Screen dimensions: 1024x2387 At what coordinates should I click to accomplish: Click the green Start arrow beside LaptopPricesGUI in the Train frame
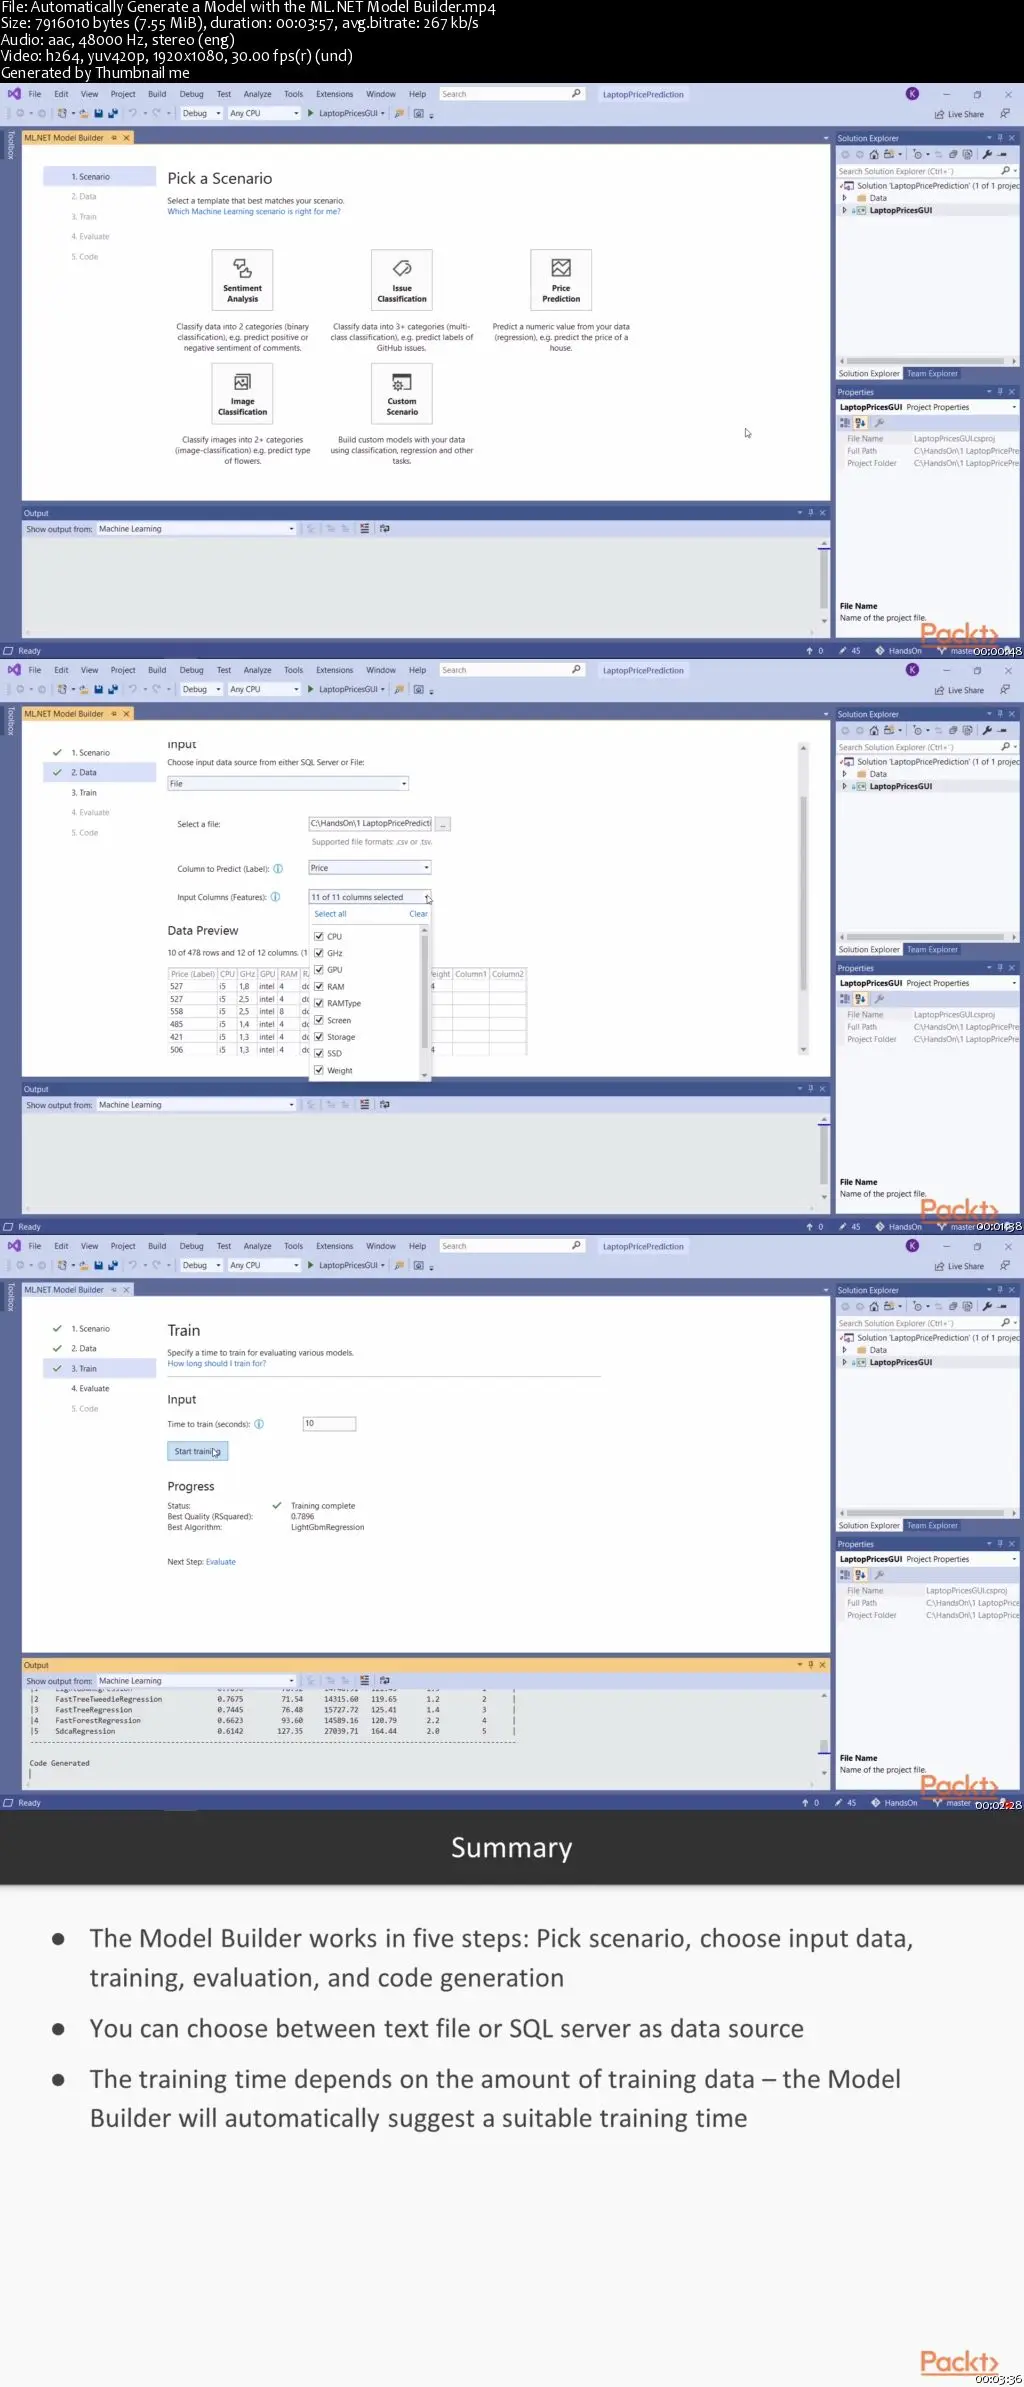[x=311, y=1265]
